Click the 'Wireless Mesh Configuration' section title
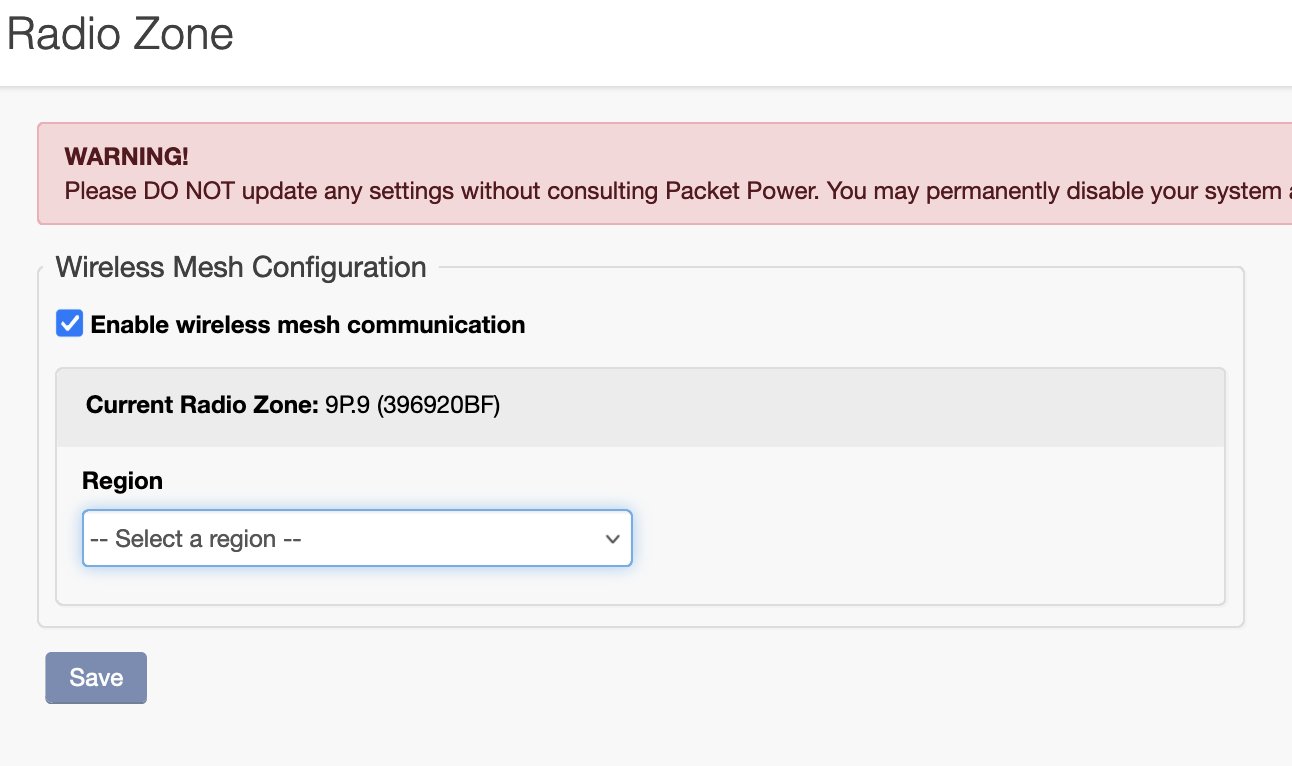 point(241,267)
